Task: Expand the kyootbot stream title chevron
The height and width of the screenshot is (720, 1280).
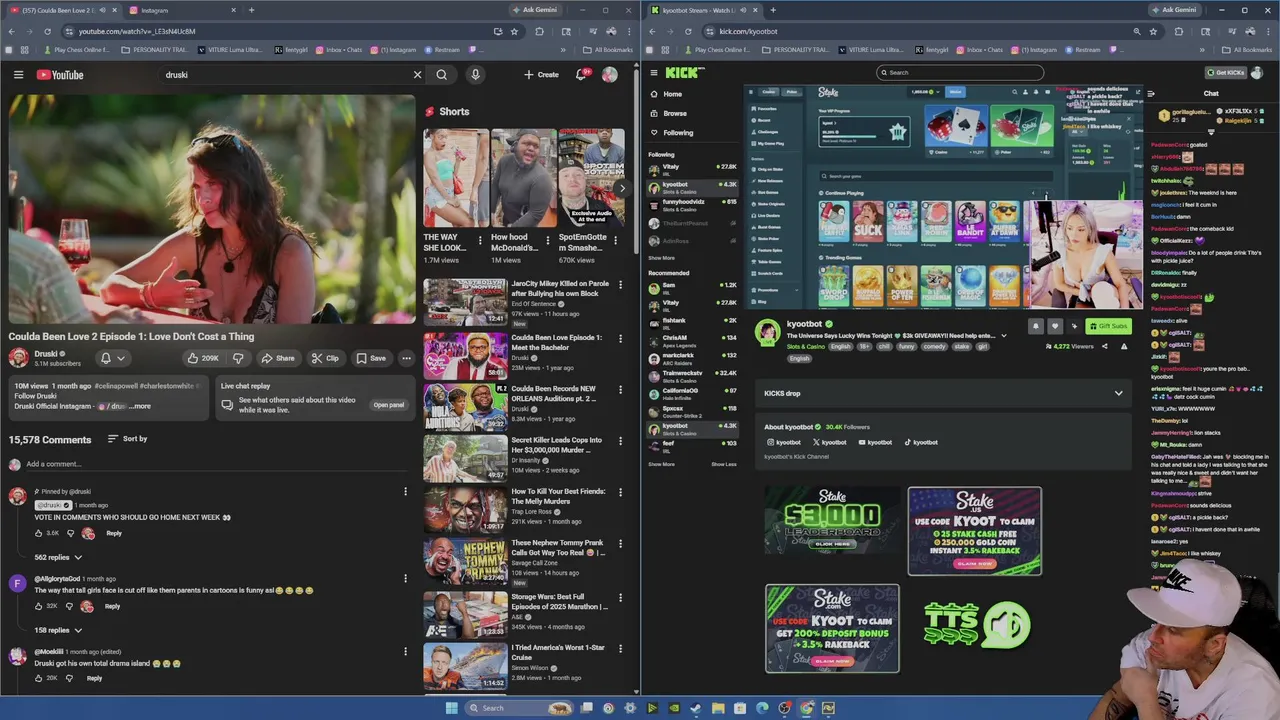Action: tap(1002, 336)
